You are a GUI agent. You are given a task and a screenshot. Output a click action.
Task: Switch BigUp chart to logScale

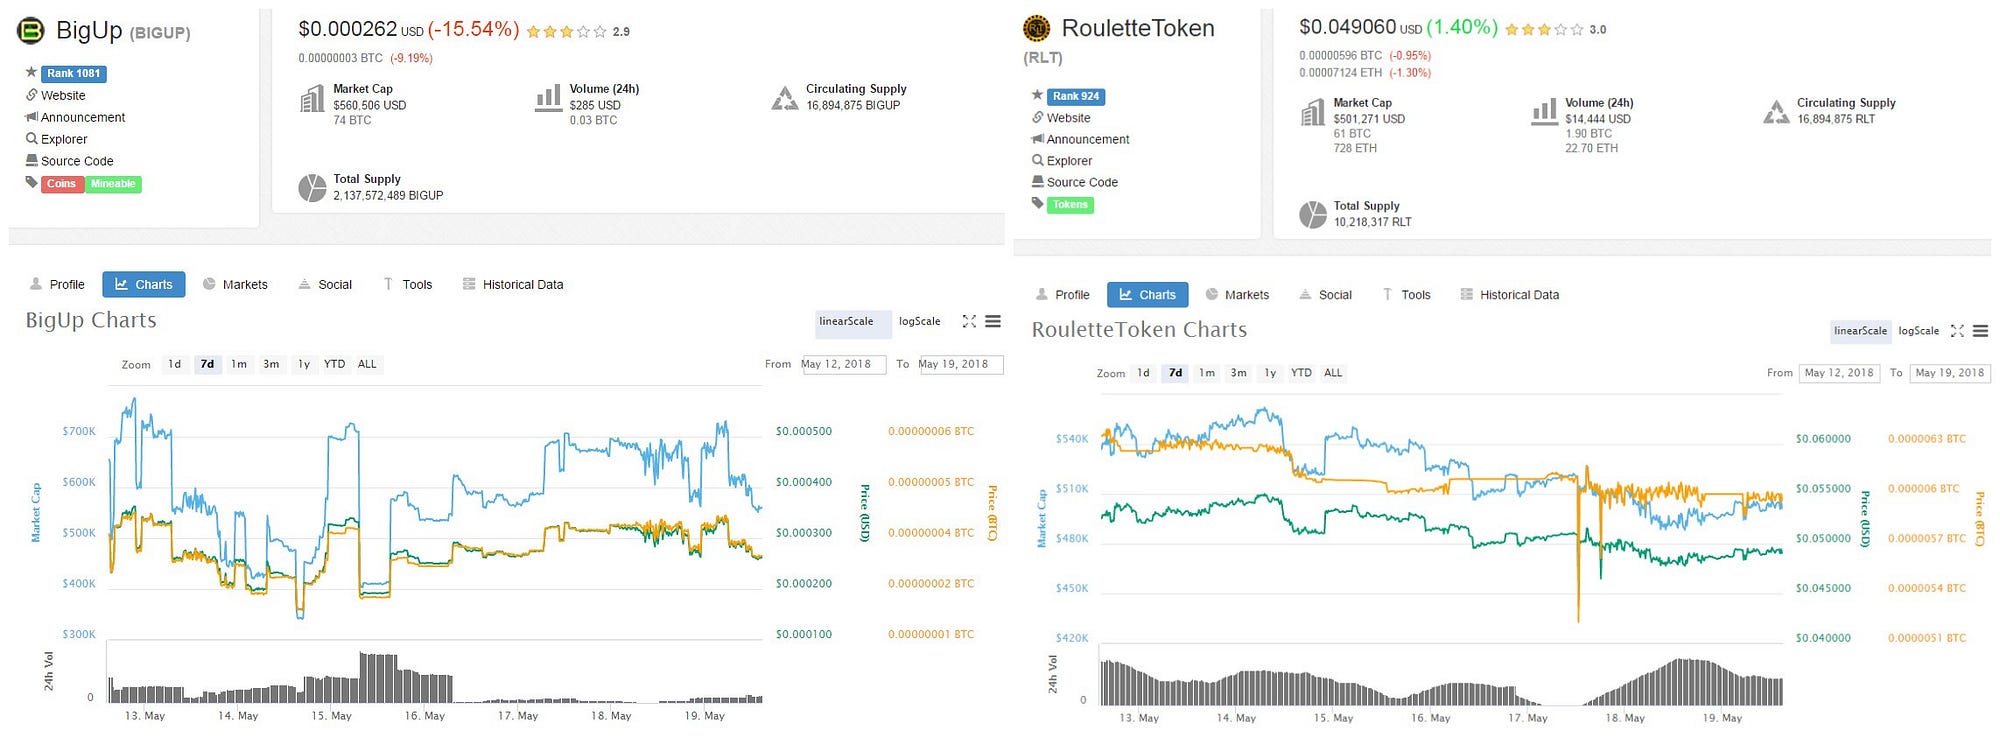pyautogui.click(x=919, y=322)
